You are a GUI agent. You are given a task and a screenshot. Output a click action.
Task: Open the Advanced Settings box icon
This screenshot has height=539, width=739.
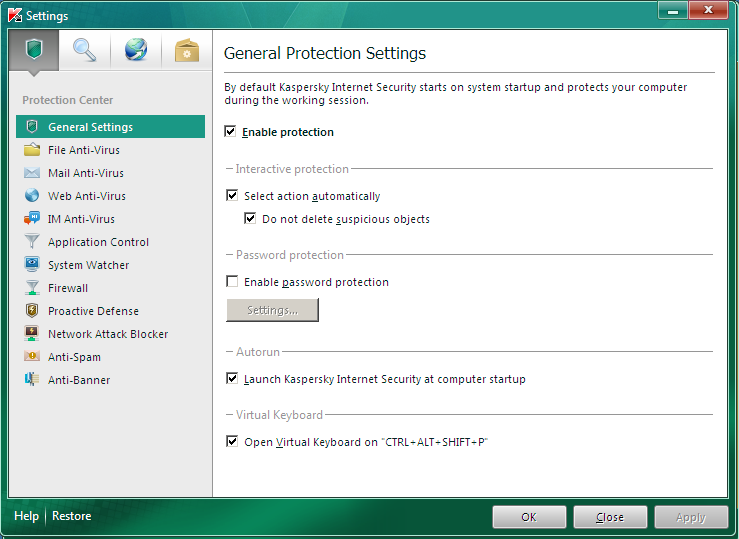tap(186, 50)
